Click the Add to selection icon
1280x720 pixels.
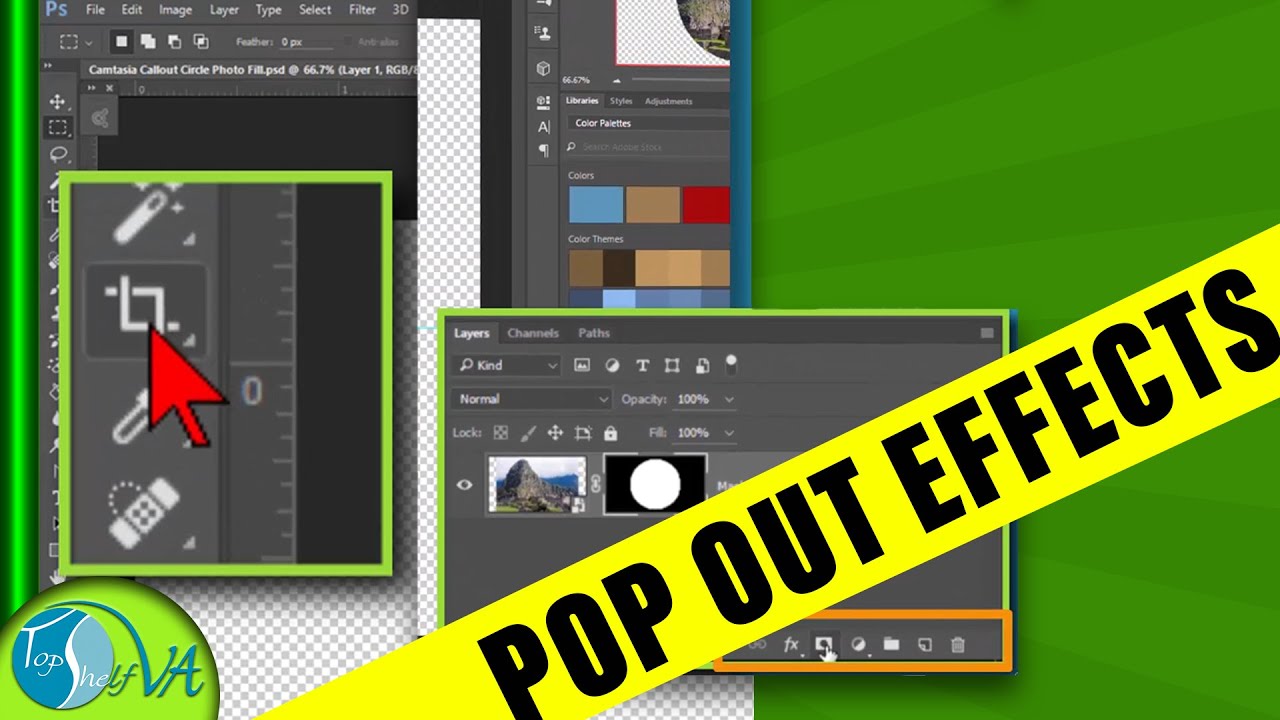(148, 42)
